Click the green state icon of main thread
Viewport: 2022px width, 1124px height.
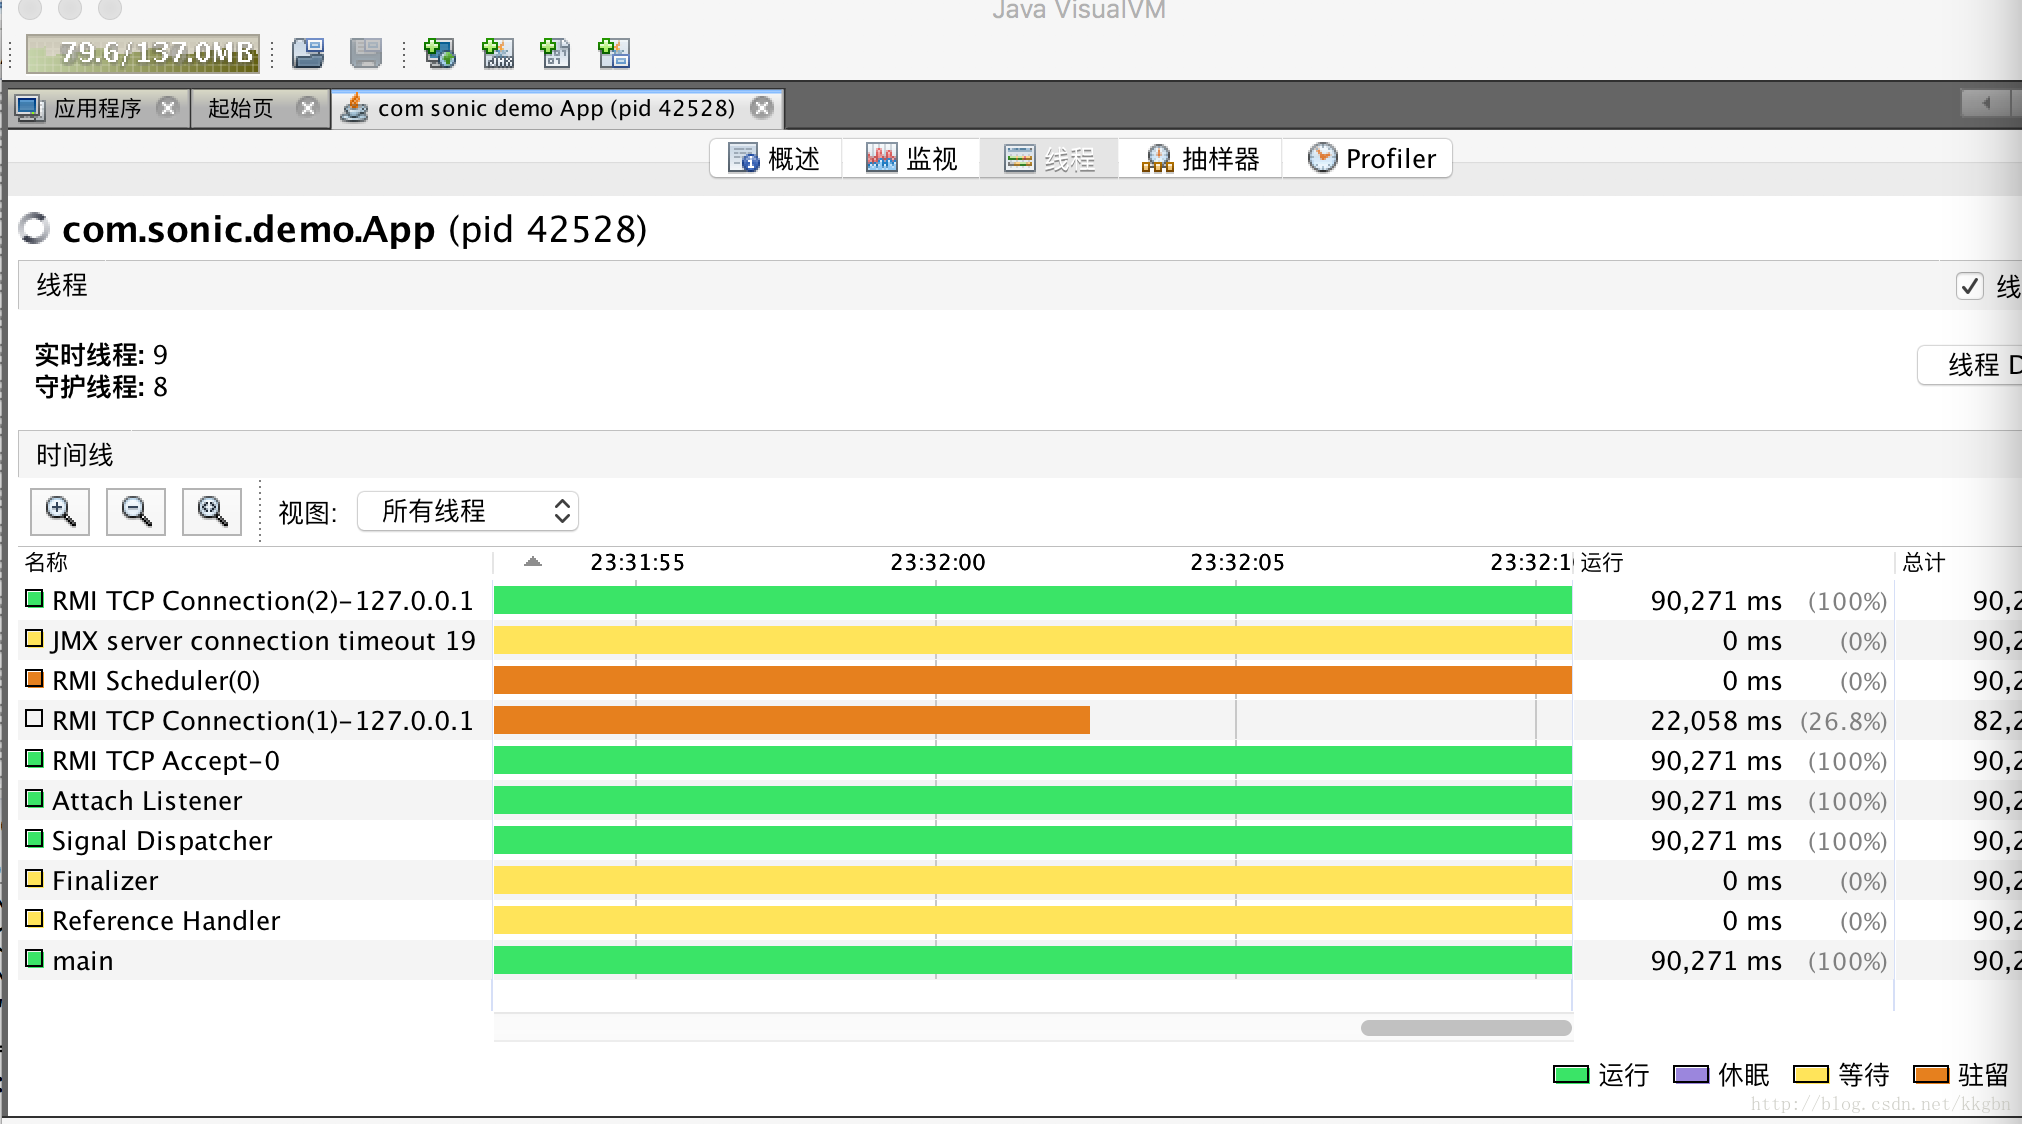[x=35, y=959]
